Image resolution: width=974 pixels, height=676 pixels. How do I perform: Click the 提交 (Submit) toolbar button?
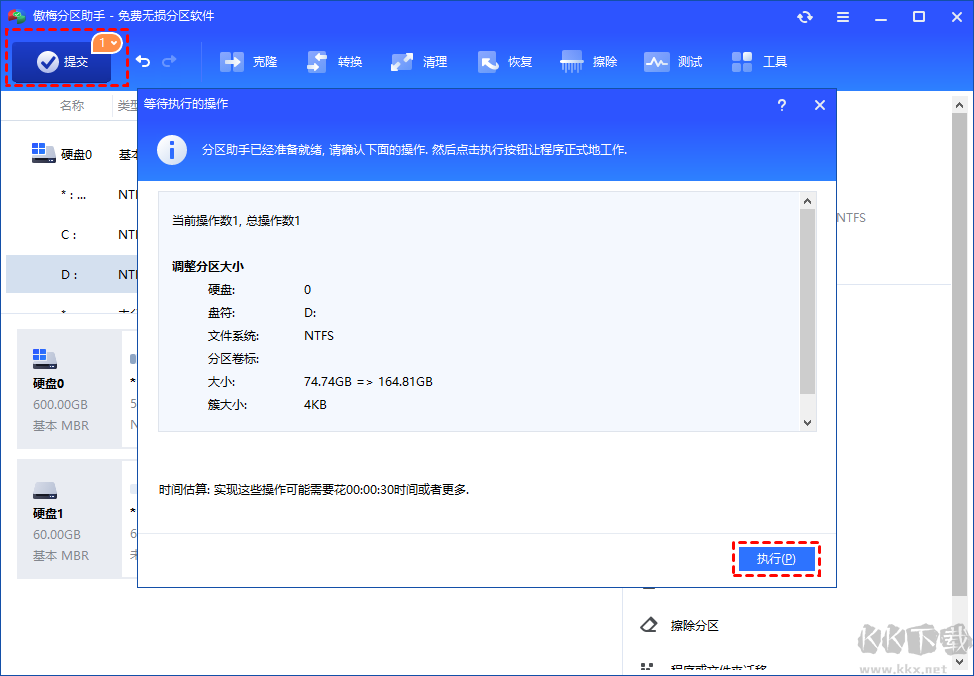click(58, 61)
